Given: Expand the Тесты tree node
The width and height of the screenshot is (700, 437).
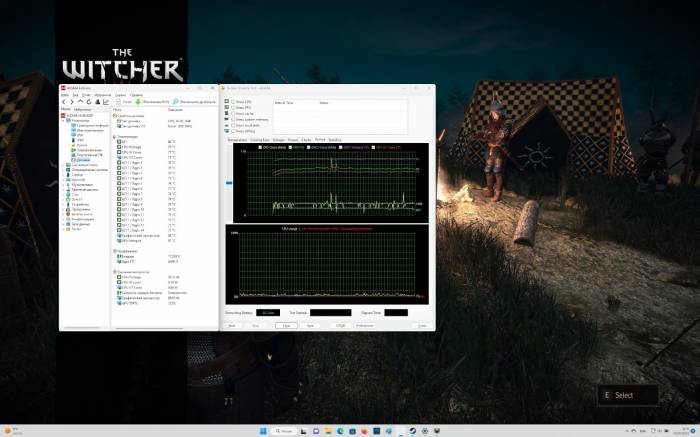Looking at the screenshot, I should tap(63, 229).
